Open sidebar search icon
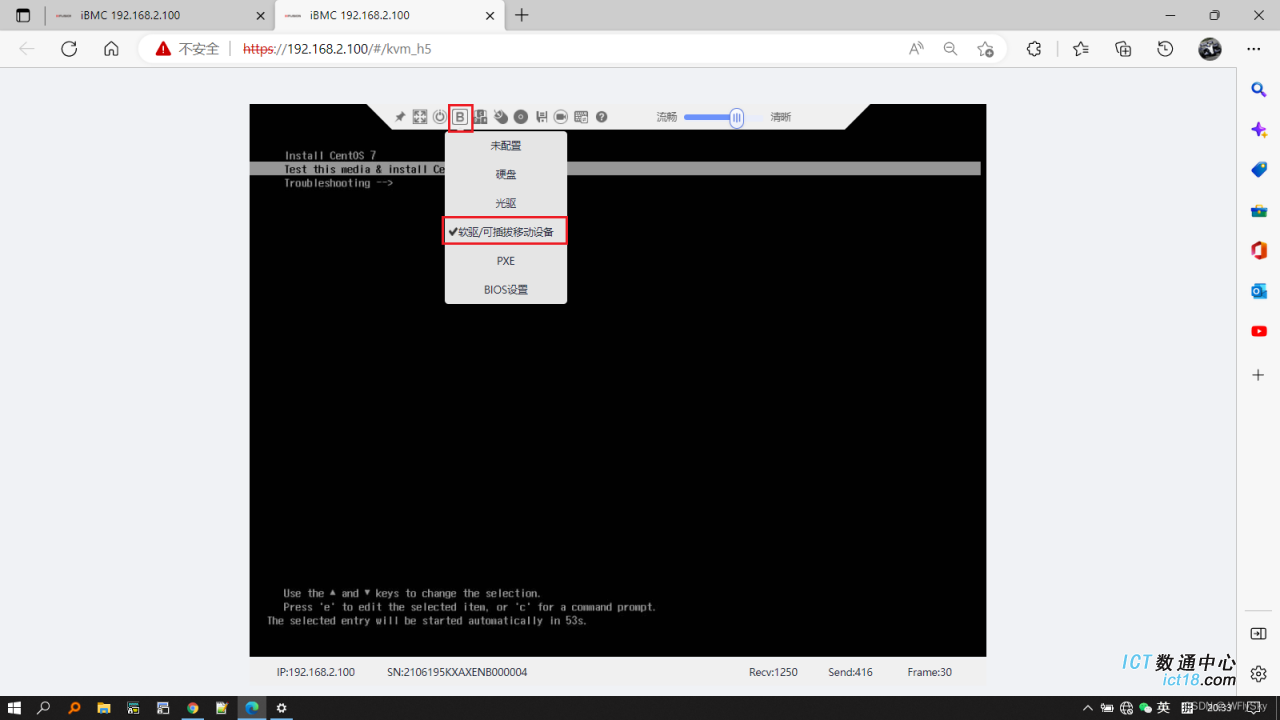1280x720 pixels. click(x=1259, y=90)
